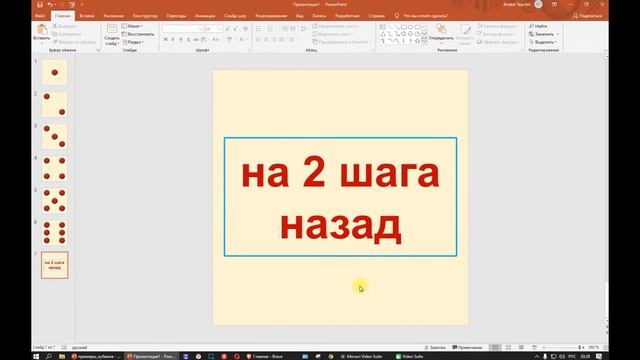The height and width of the screenshot is (360, 640).
Task: Open the Заменить (Replace) dropdown arrow
Action: (x=558, y=34)
